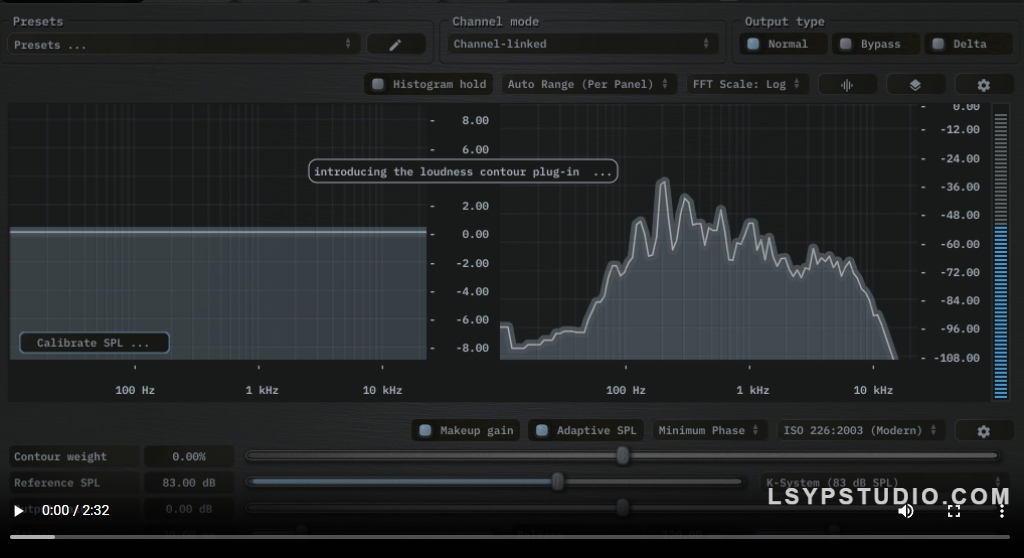The height and width of the screenshot is (558, 1024).
Task: Play the video
Action: tap(18, 510)
